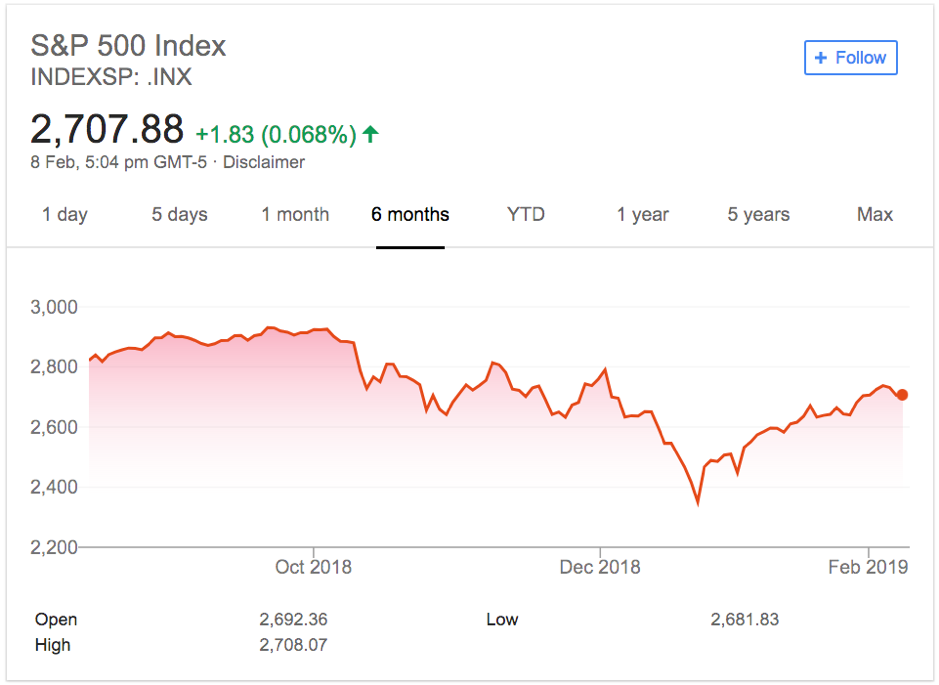Click the Oct 2018 axis label
Viewport: 939px width, 685px height.
[313, 567]
